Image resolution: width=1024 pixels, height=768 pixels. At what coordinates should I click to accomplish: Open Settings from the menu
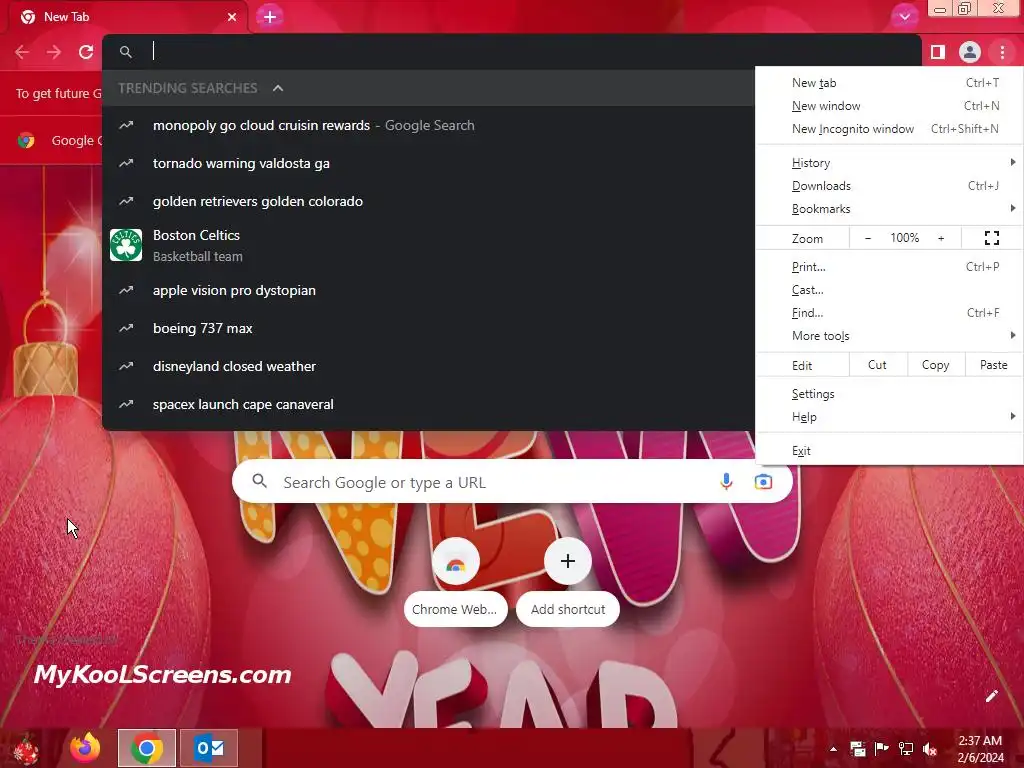[x=889, y=394]
